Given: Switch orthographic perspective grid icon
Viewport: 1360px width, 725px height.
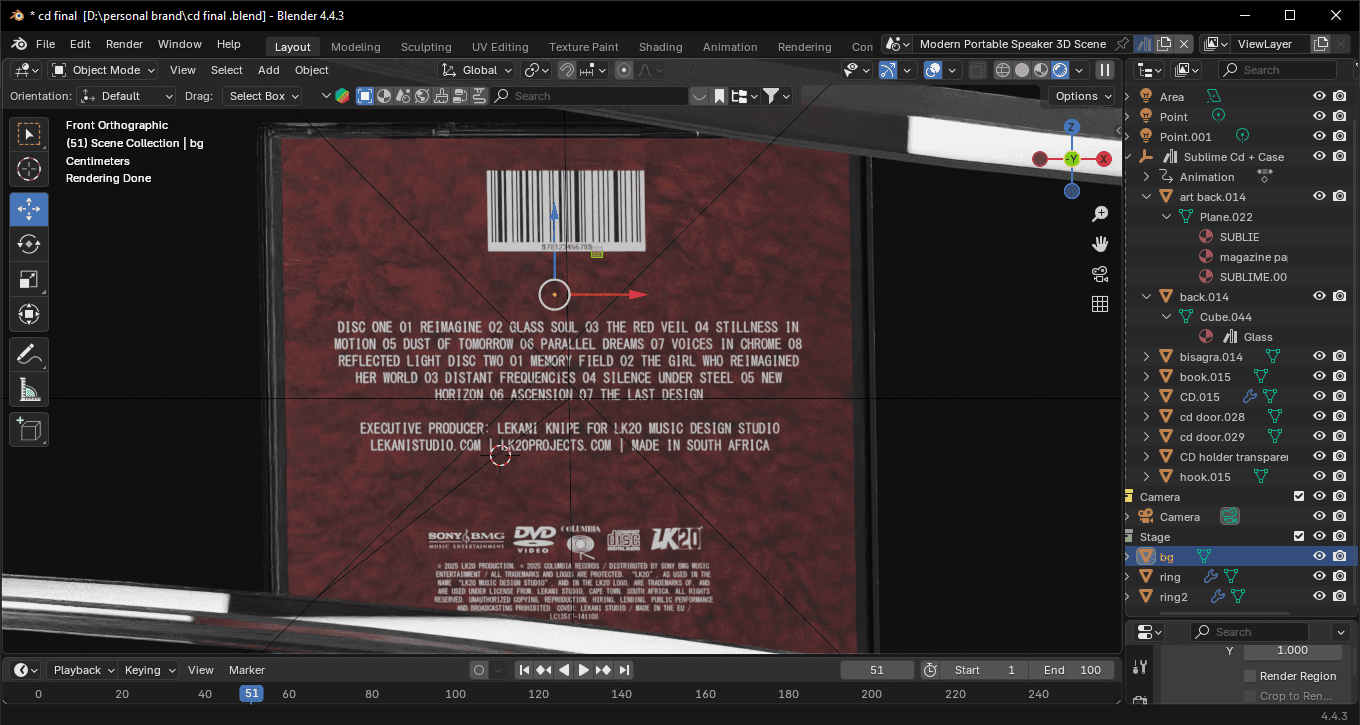Looking at the screenshot, I should [1100, 304].
